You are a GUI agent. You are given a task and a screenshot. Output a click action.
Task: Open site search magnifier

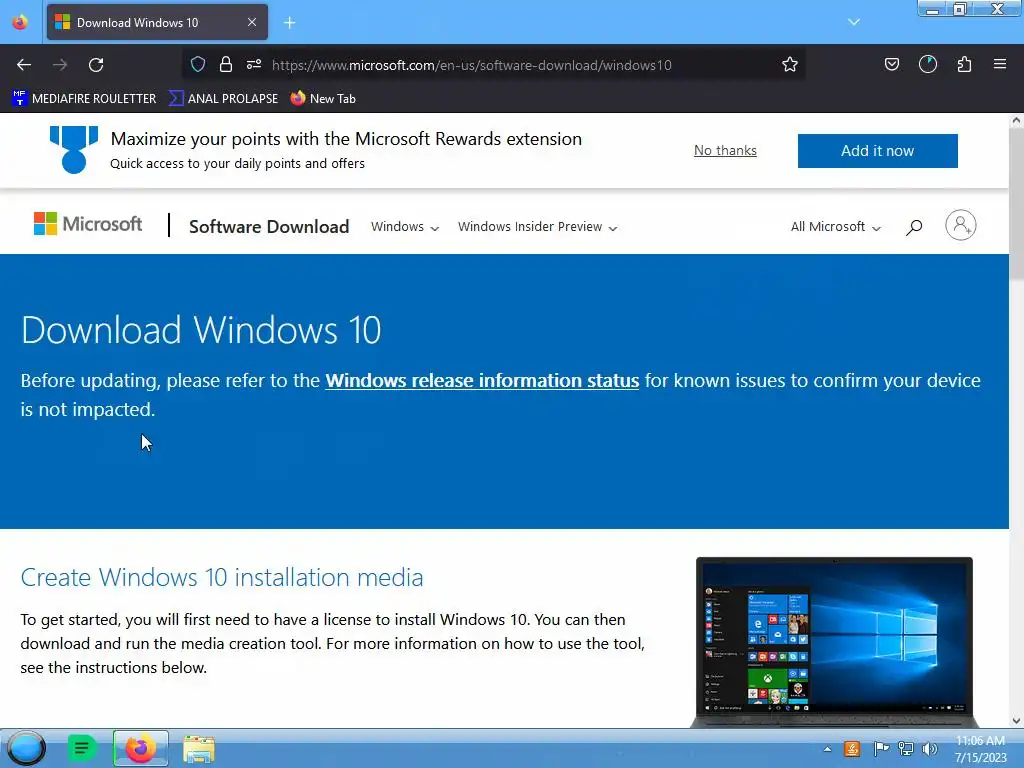tap(914, 227)
